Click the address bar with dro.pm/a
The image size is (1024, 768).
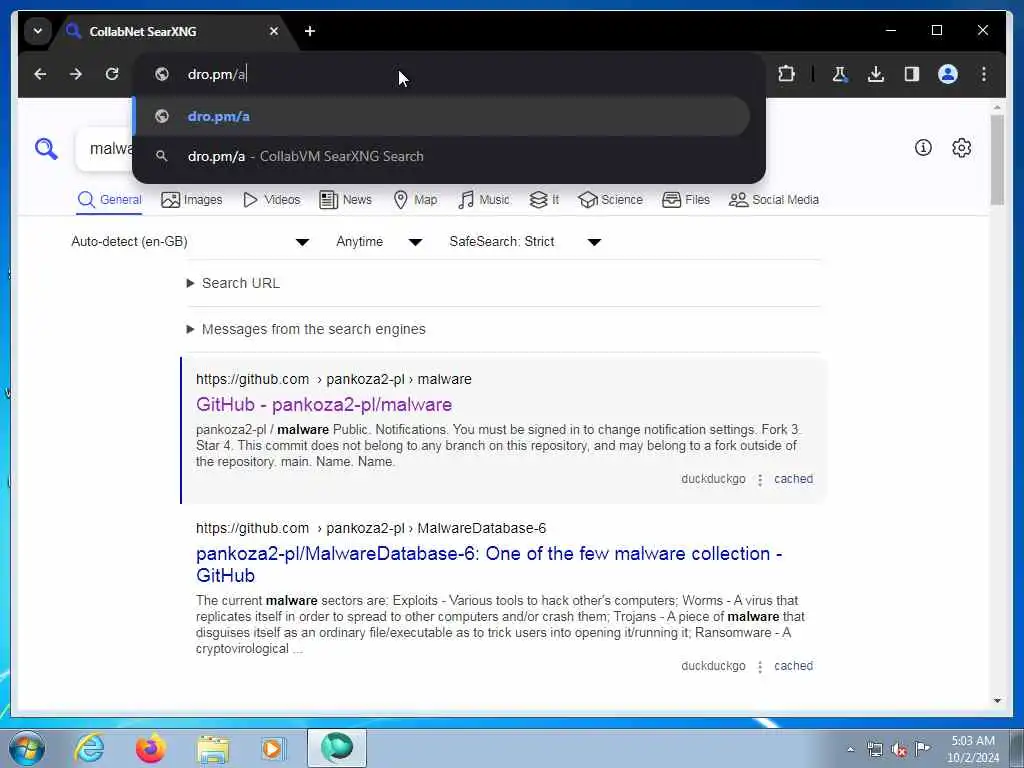(451, 74)
